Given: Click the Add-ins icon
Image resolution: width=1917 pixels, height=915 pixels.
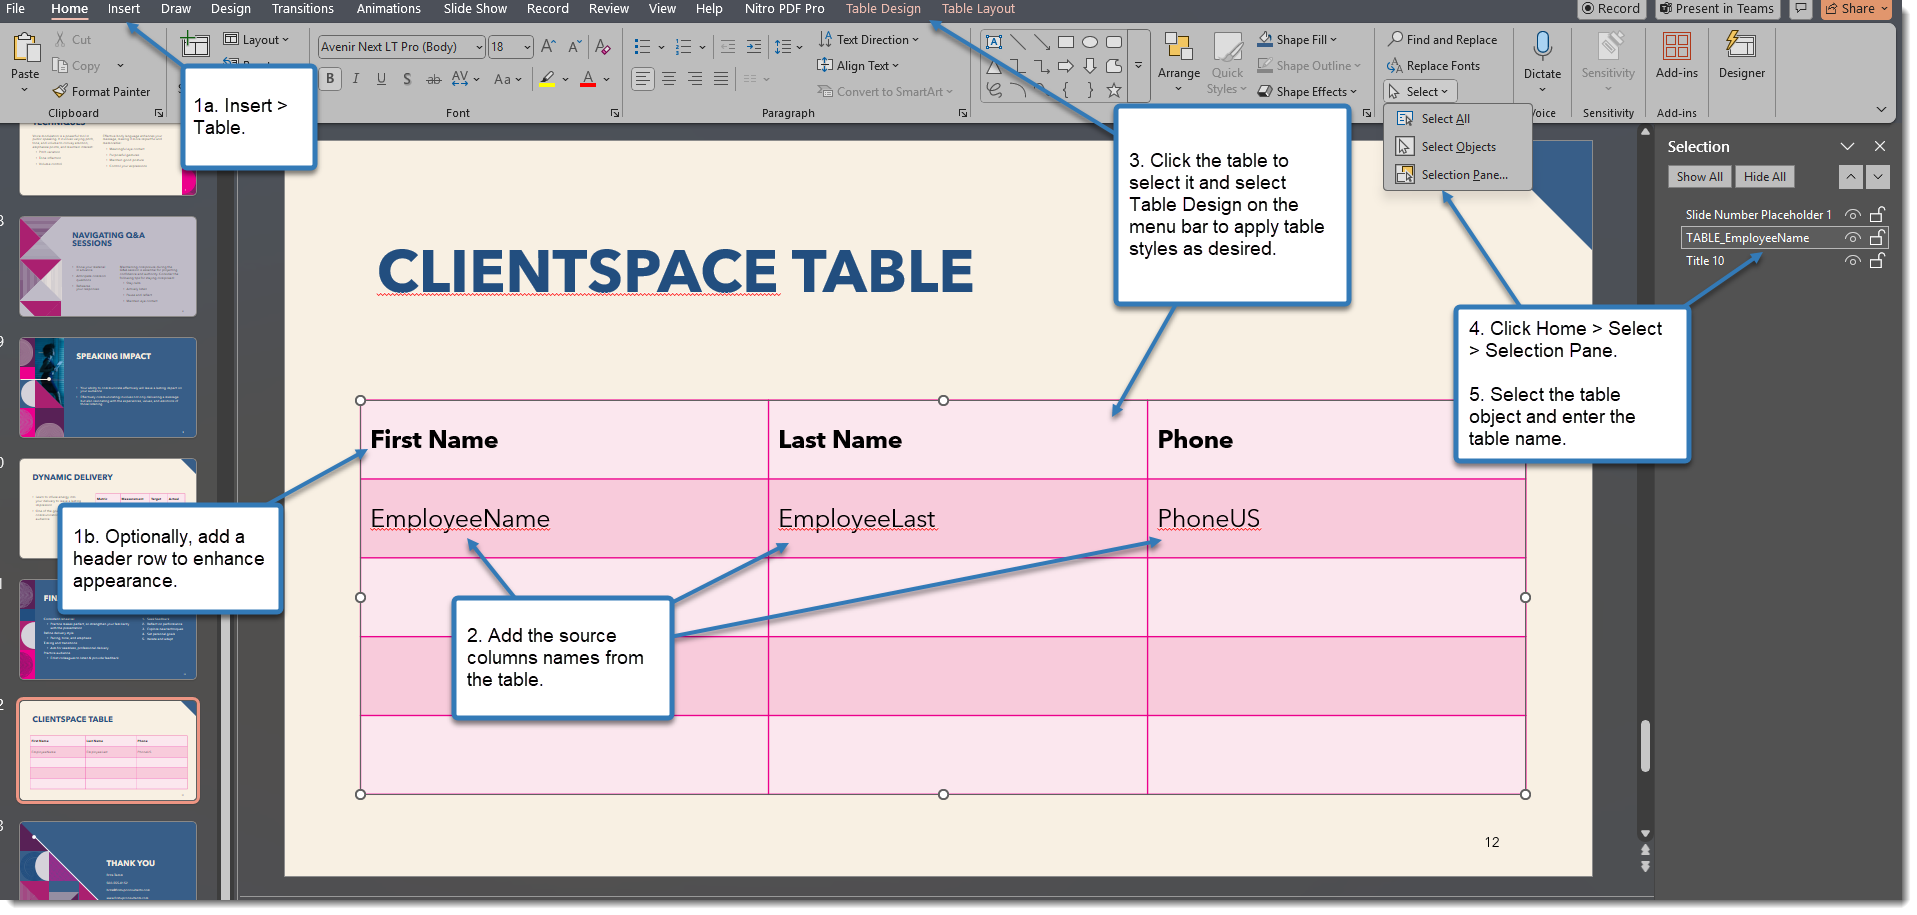Looking at the screenshot, I should coord(1676,48).
